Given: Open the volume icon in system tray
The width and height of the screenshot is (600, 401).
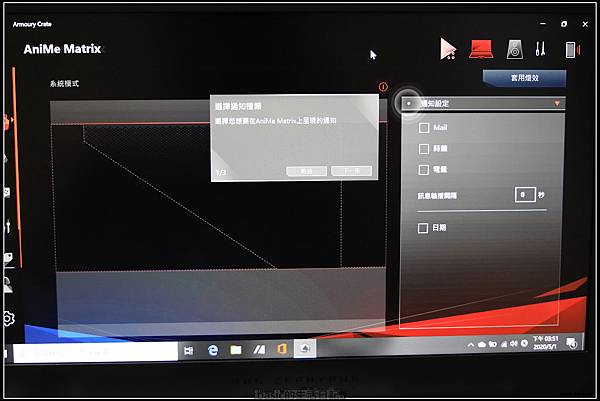Looking at the screenshot, I should [514, 344].
